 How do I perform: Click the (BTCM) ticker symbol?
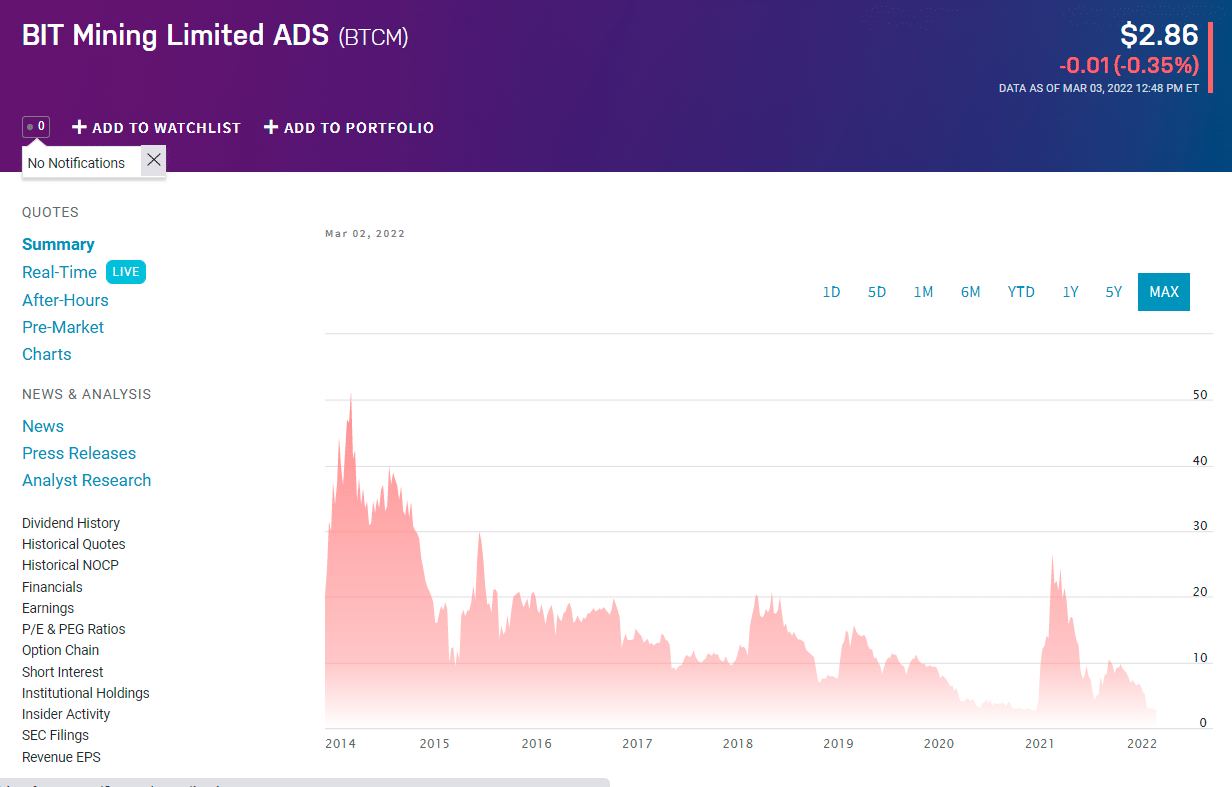point(373,38)
